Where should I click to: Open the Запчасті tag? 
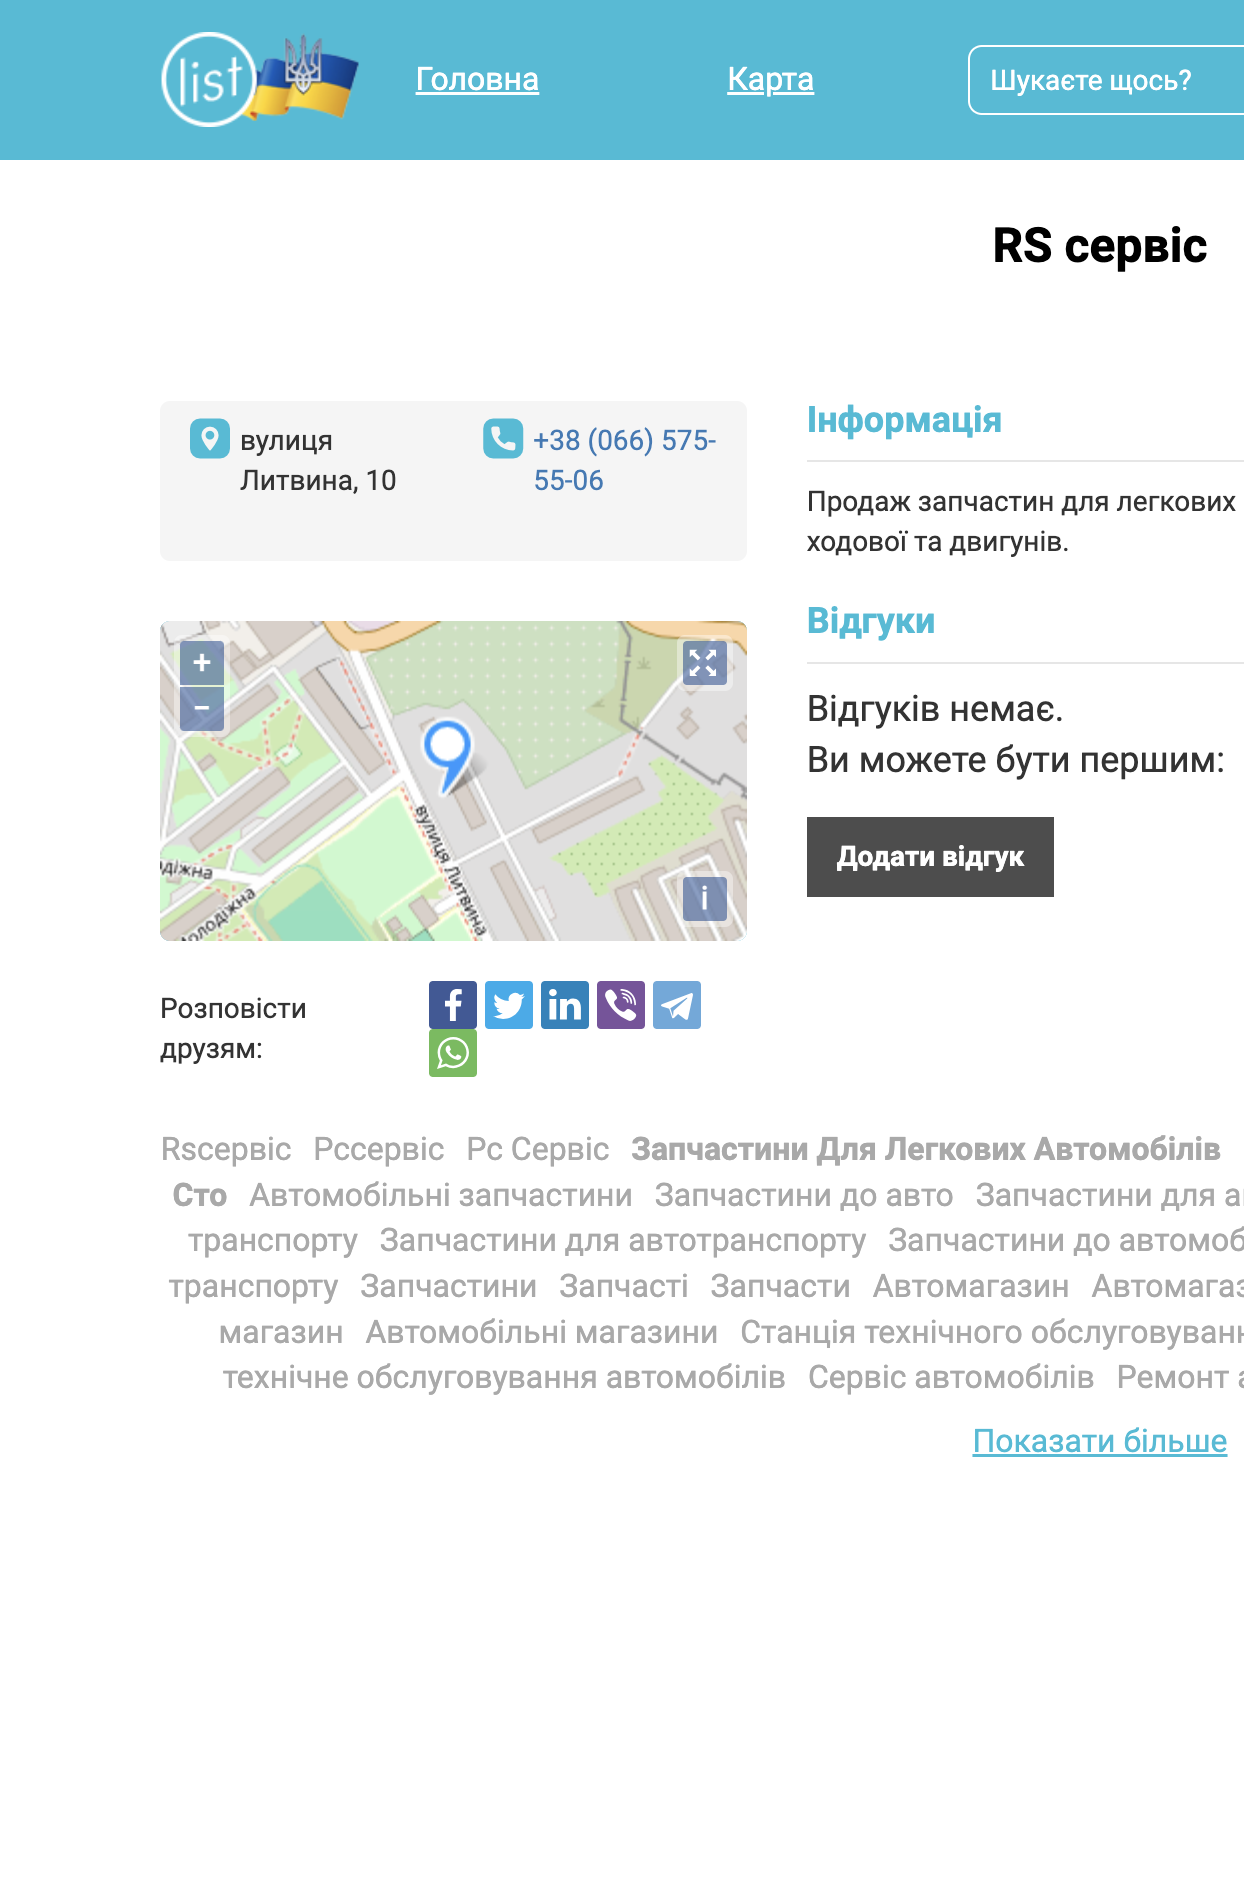click(x=624, y=1286)
